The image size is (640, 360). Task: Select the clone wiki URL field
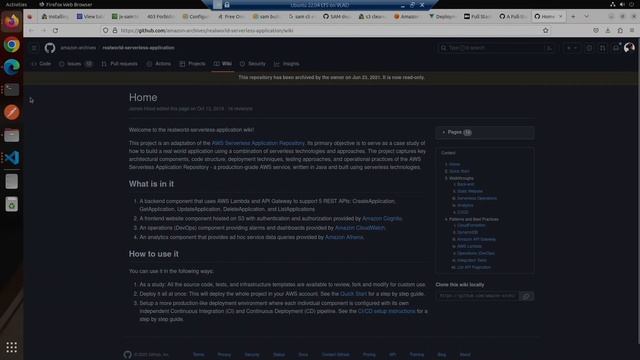tap(478, 296)
